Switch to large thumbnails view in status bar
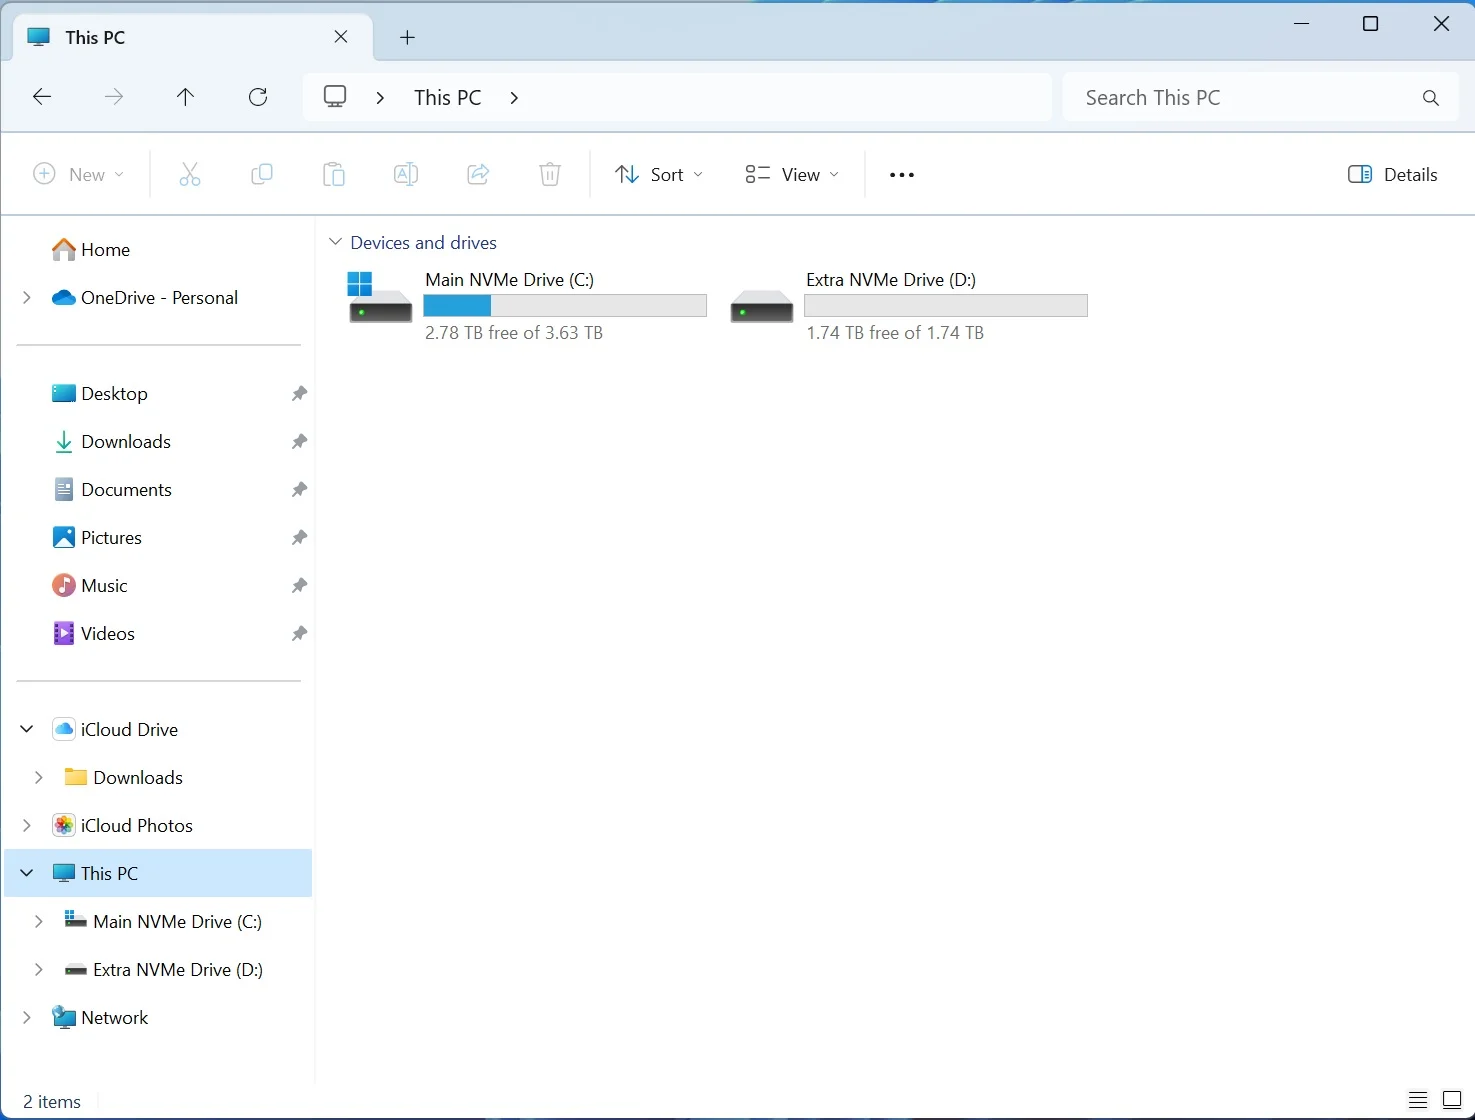 tap(1453, 1100)
